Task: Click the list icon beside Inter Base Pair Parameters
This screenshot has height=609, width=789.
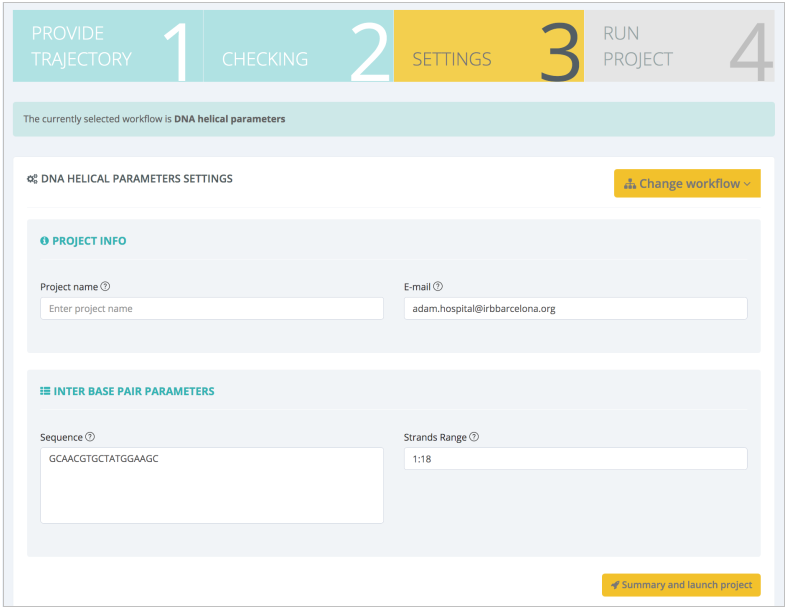Action: (45, 391)
